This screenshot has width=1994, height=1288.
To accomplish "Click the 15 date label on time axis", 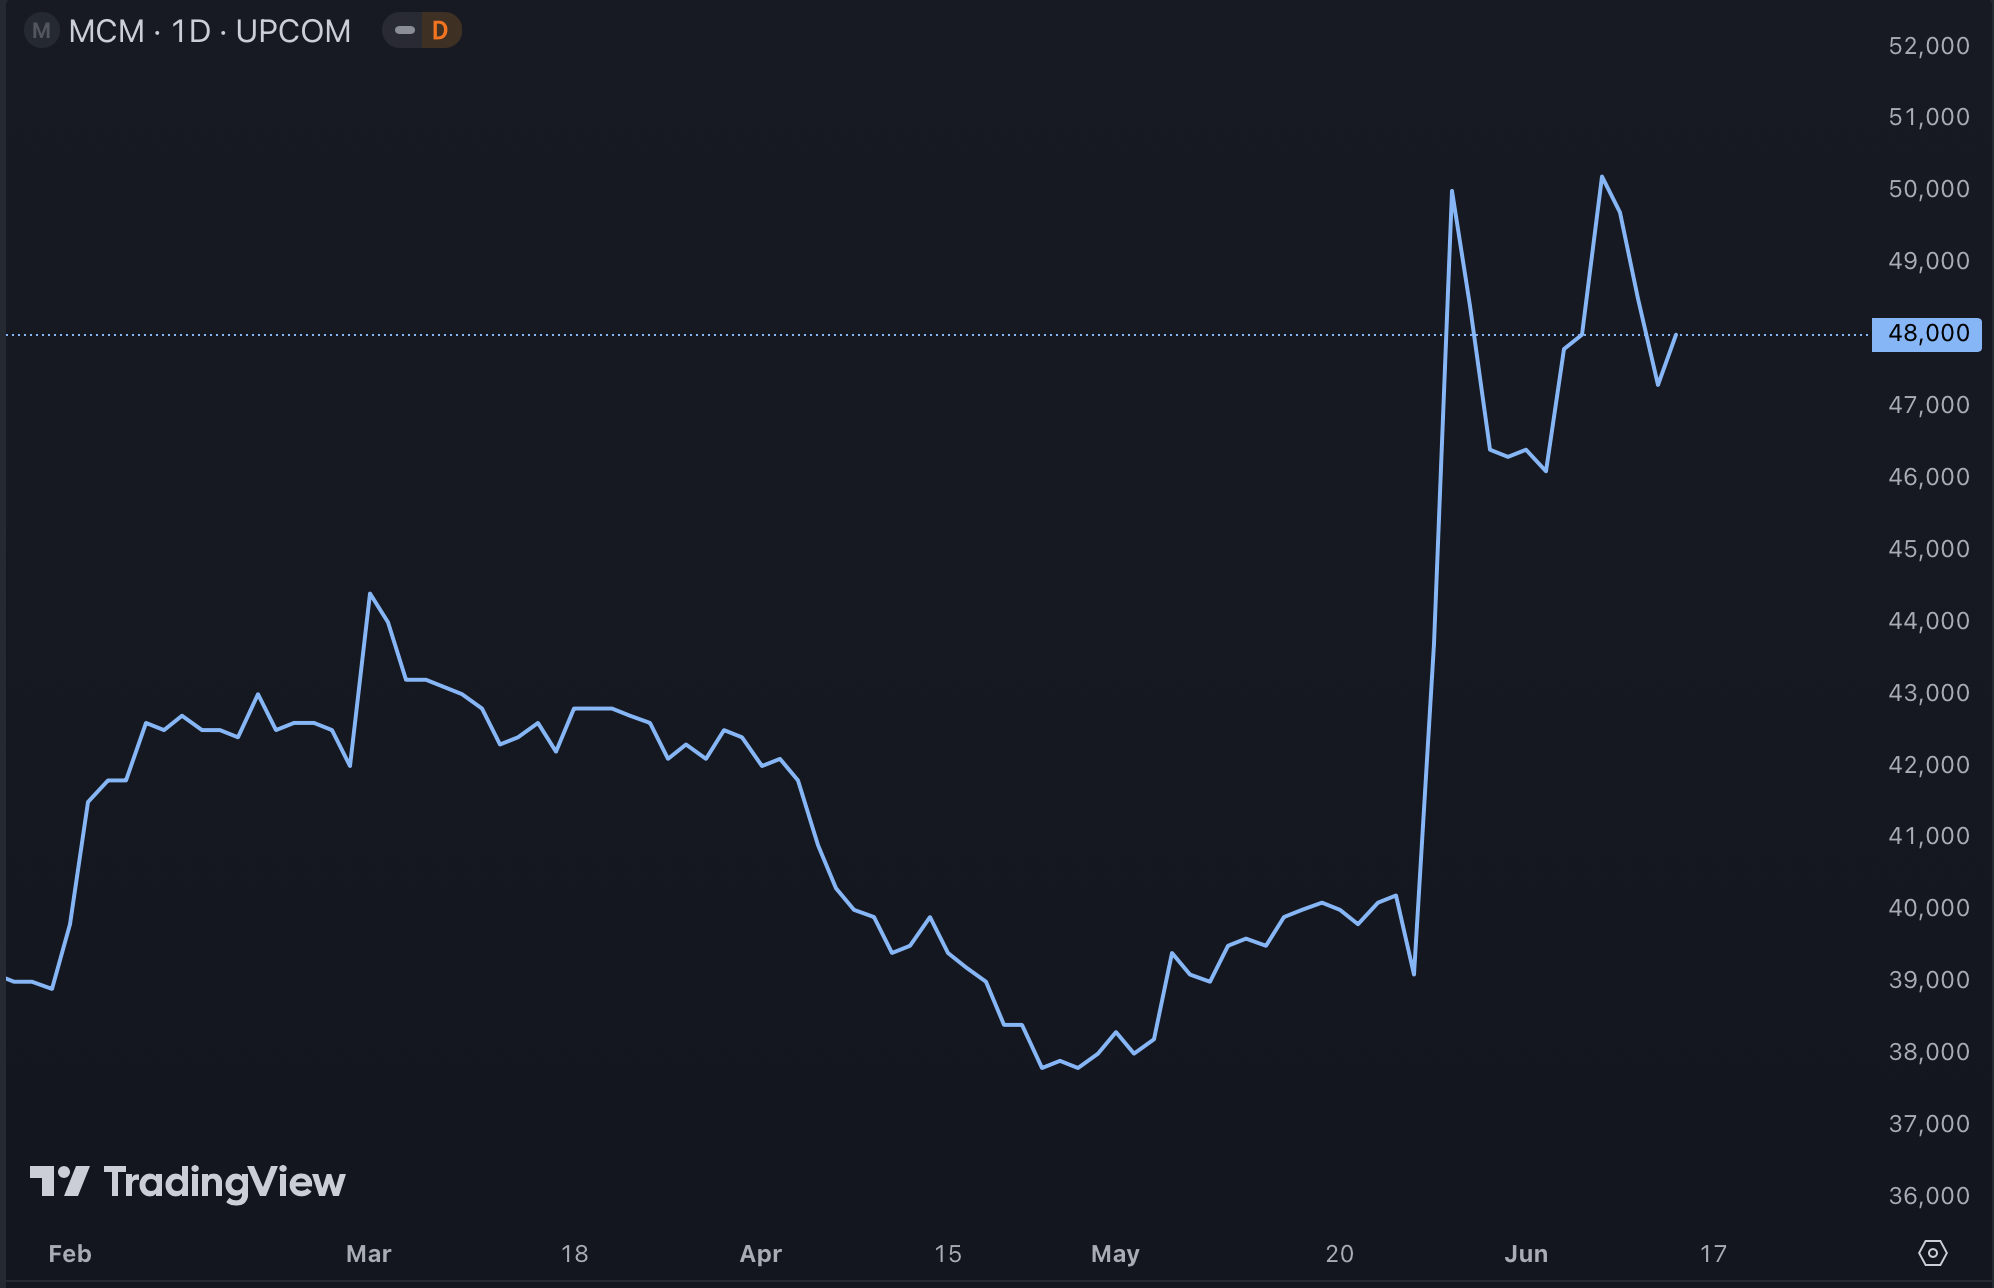I will coord(948,1254).
